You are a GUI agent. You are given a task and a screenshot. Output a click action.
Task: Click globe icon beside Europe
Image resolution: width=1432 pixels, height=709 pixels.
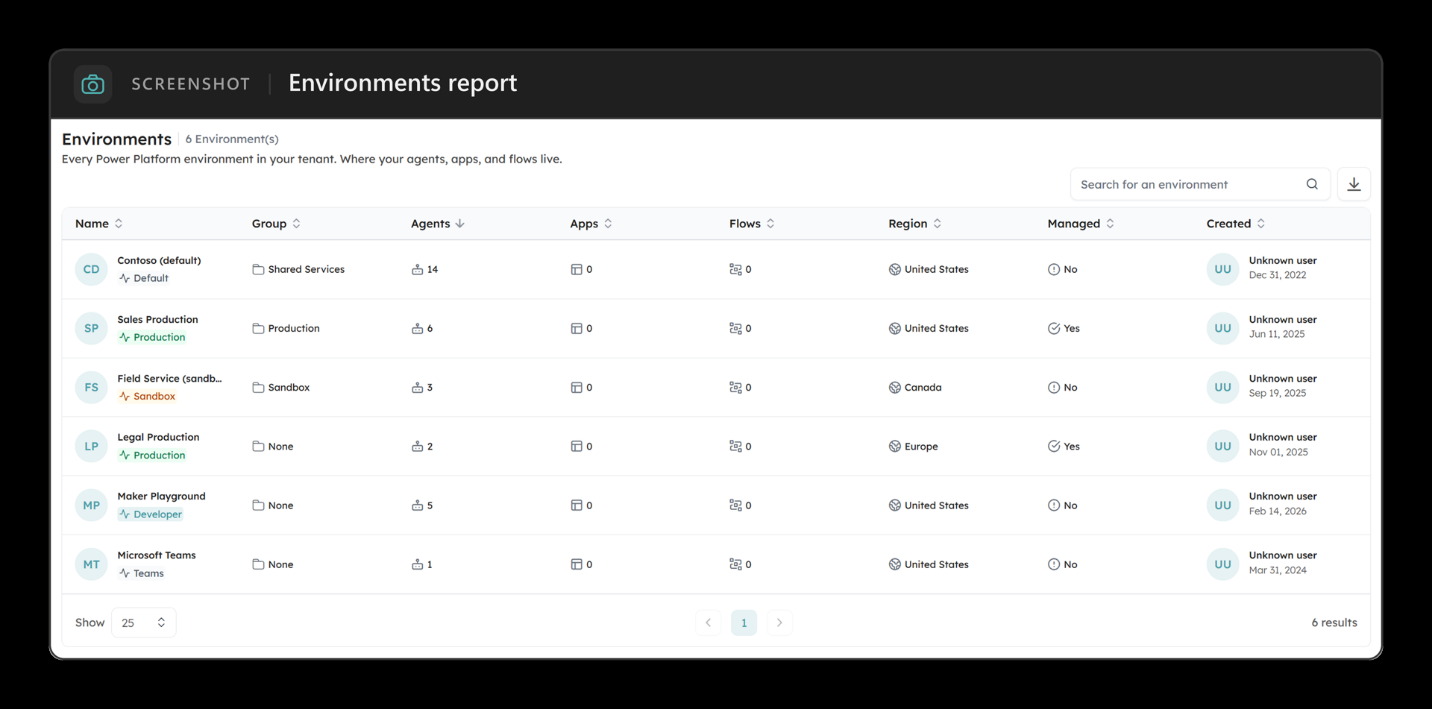pos(894,446)
